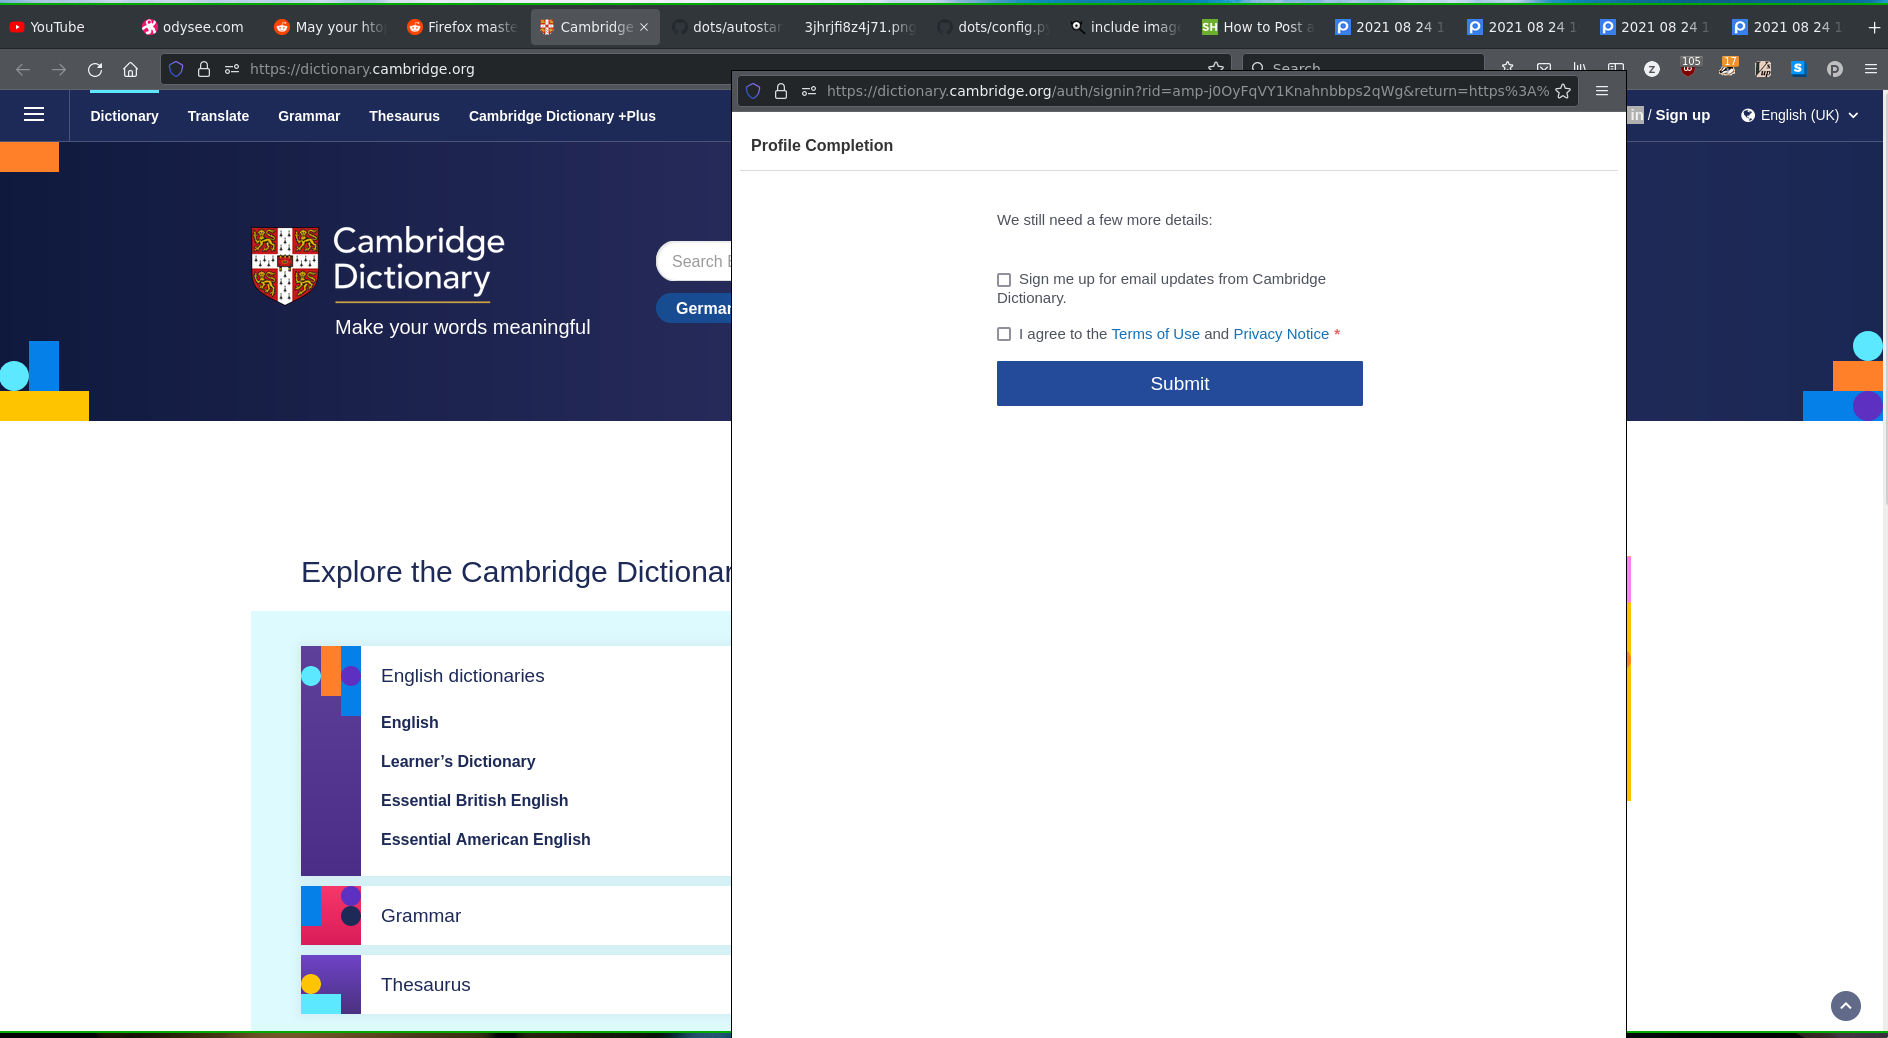Reload the Cambridge Dictionary page

click(95, 69)
